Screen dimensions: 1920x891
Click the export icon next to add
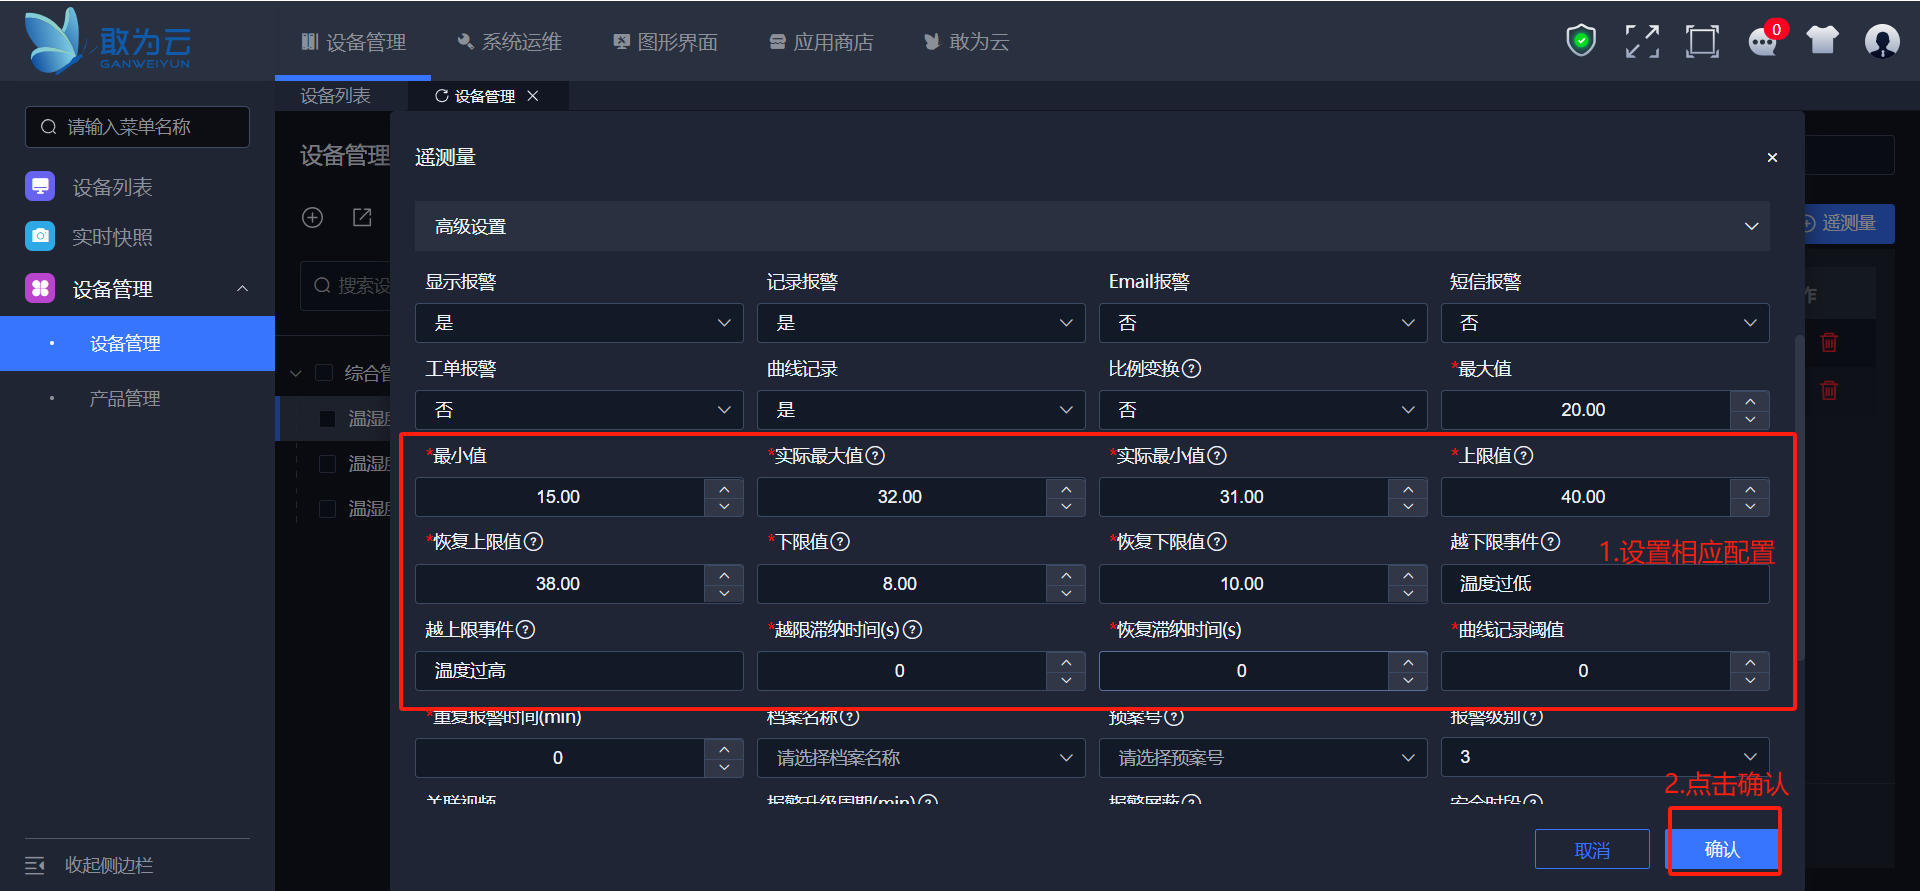(x=362, y=218)
